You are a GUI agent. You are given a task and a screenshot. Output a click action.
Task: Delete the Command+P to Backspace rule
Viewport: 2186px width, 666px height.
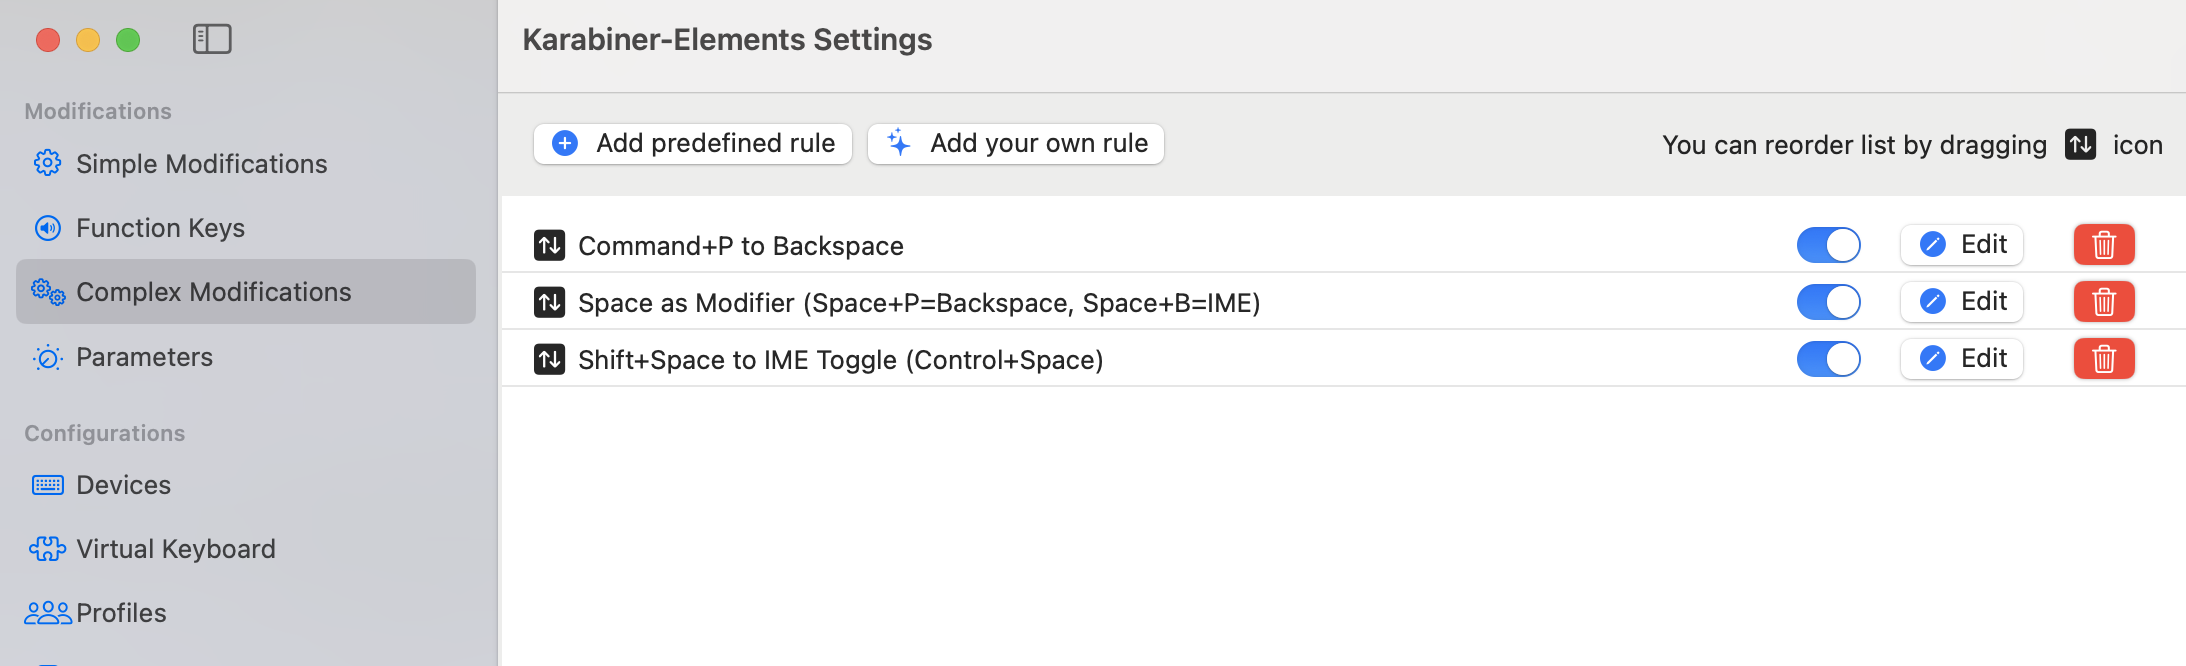click(2104, 245)
